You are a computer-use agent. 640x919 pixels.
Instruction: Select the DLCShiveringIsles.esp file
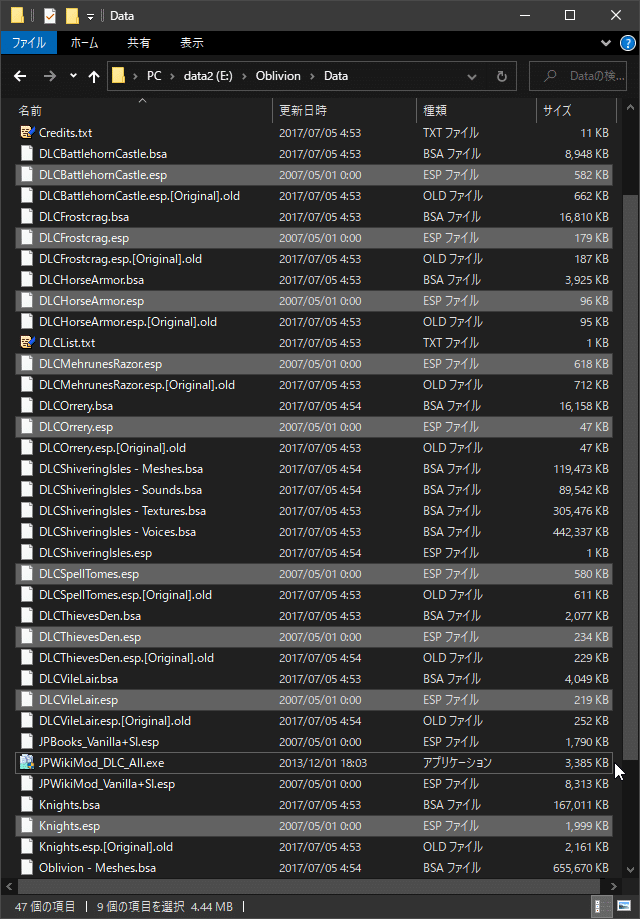(x=314, y=553)
